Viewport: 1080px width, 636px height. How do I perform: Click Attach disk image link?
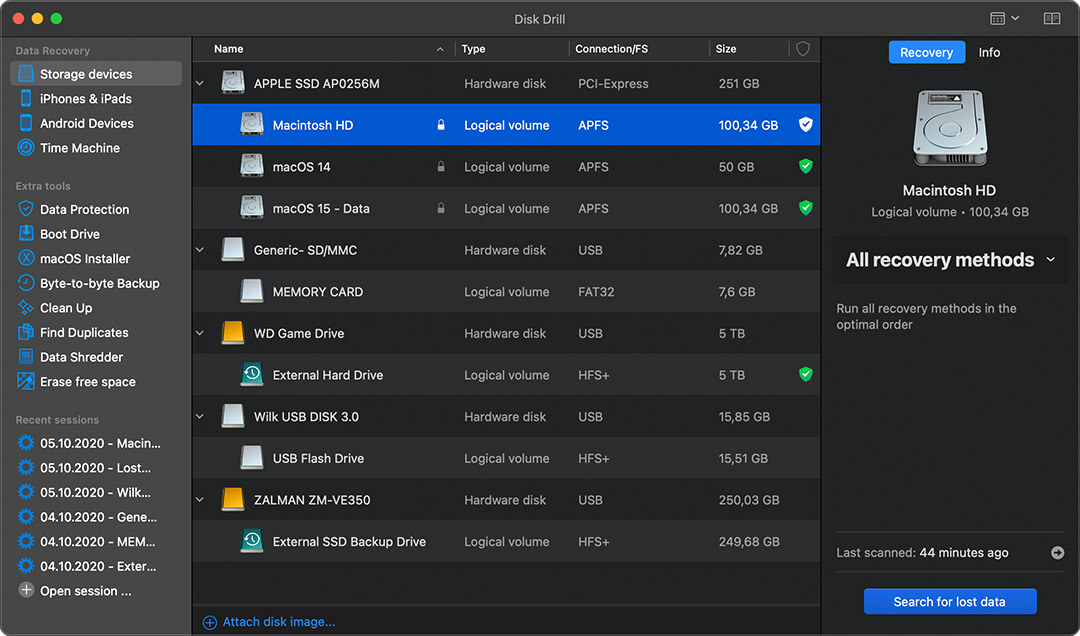[269, 622]
